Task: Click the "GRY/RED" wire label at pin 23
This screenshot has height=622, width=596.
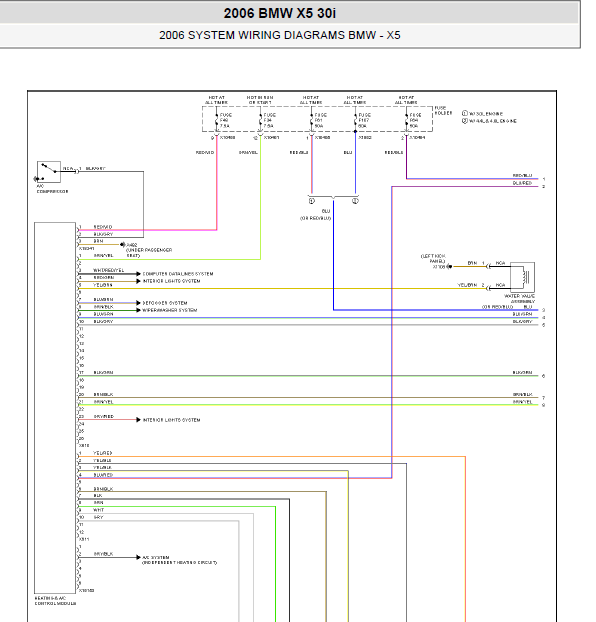Action: [104, 417]
